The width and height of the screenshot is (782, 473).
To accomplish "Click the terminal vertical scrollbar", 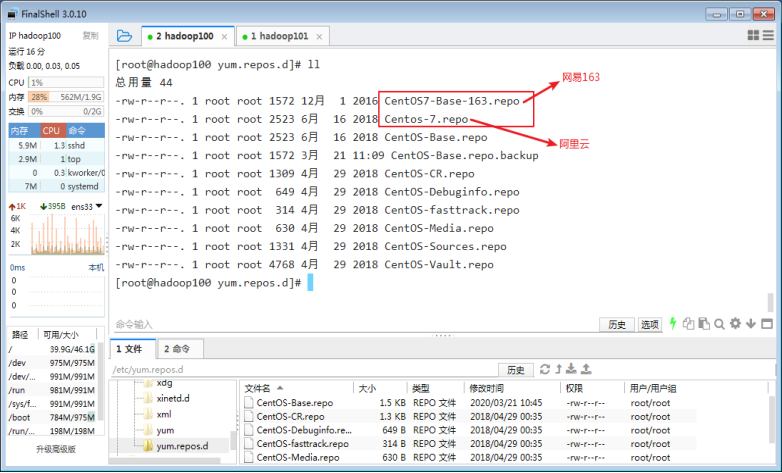I will point(771,302).
